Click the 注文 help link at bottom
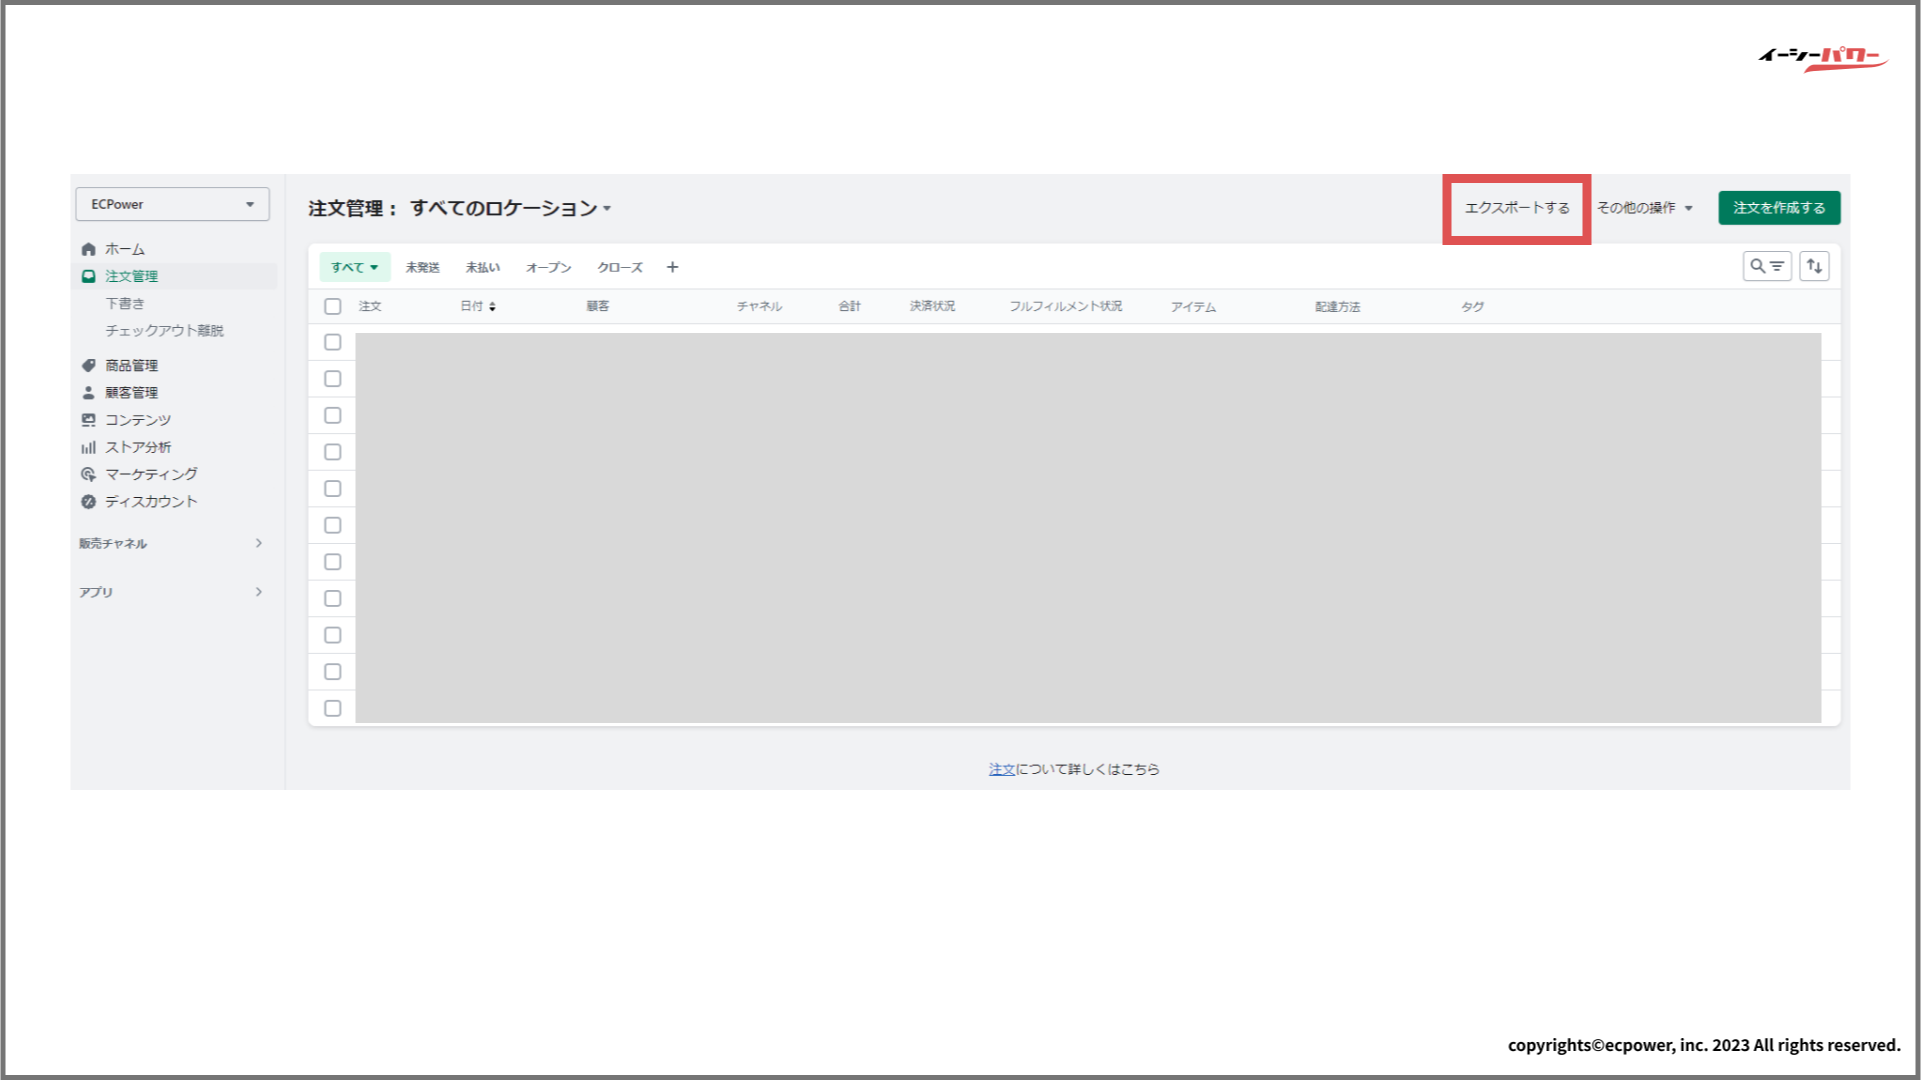The height and width of the screenshot is (1080, 1921). point(1001,769)
